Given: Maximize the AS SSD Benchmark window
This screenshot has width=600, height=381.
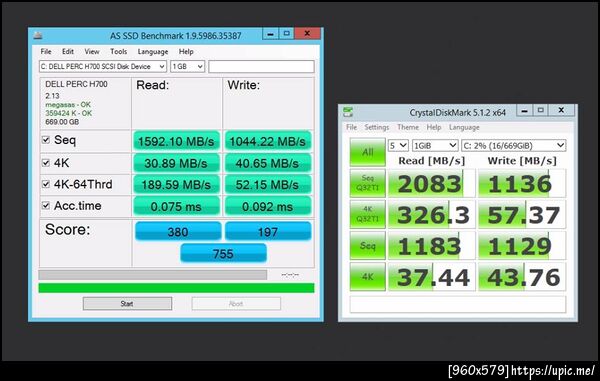Looking at the screenshot, I should click(x=287, y=34).
